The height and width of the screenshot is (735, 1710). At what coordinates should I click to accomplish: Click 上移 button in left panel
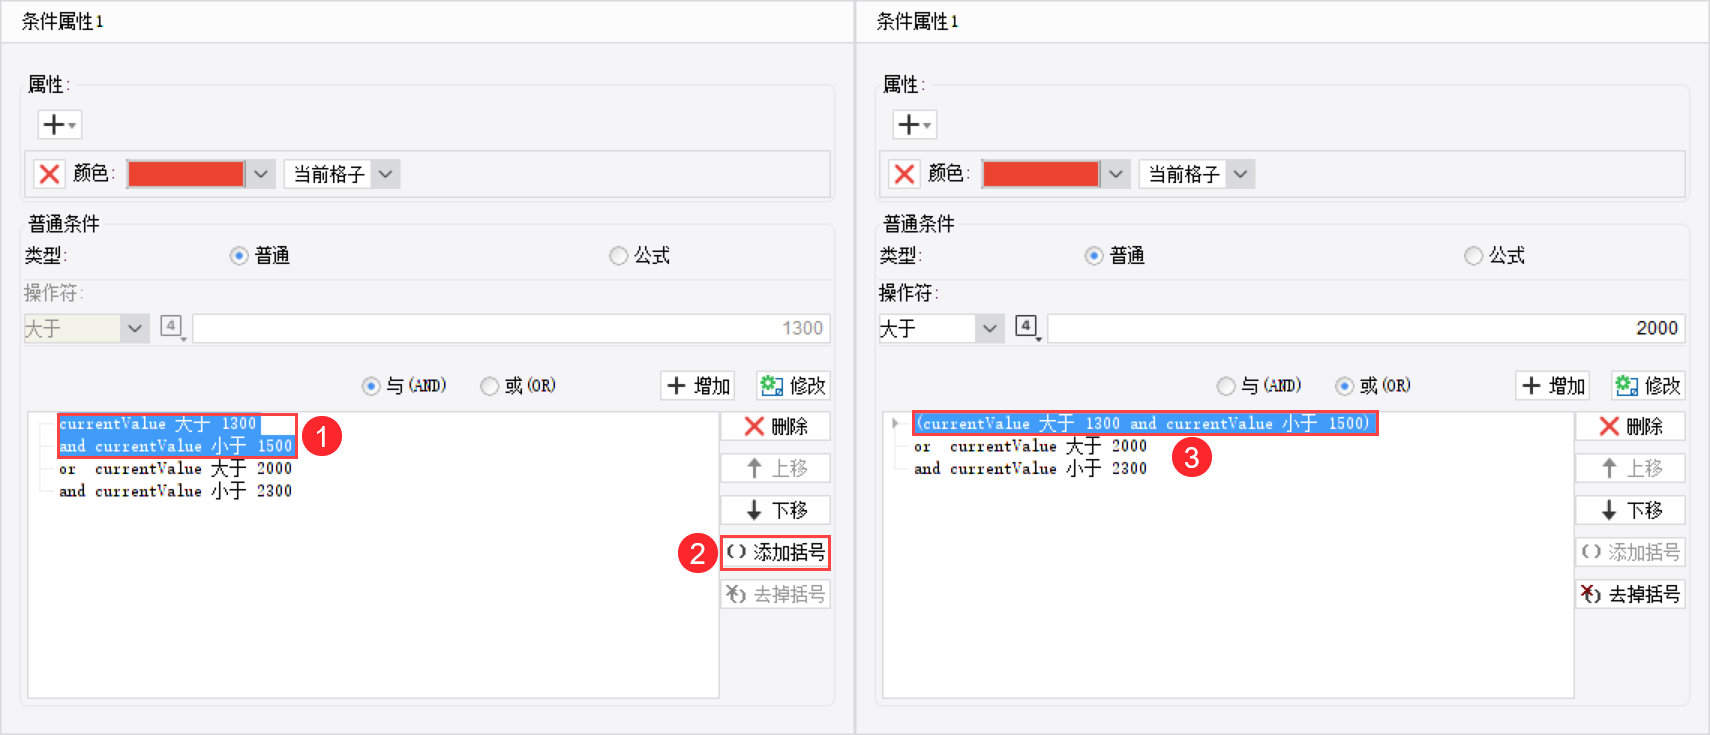pyautogui.click(x=776, y=468)
